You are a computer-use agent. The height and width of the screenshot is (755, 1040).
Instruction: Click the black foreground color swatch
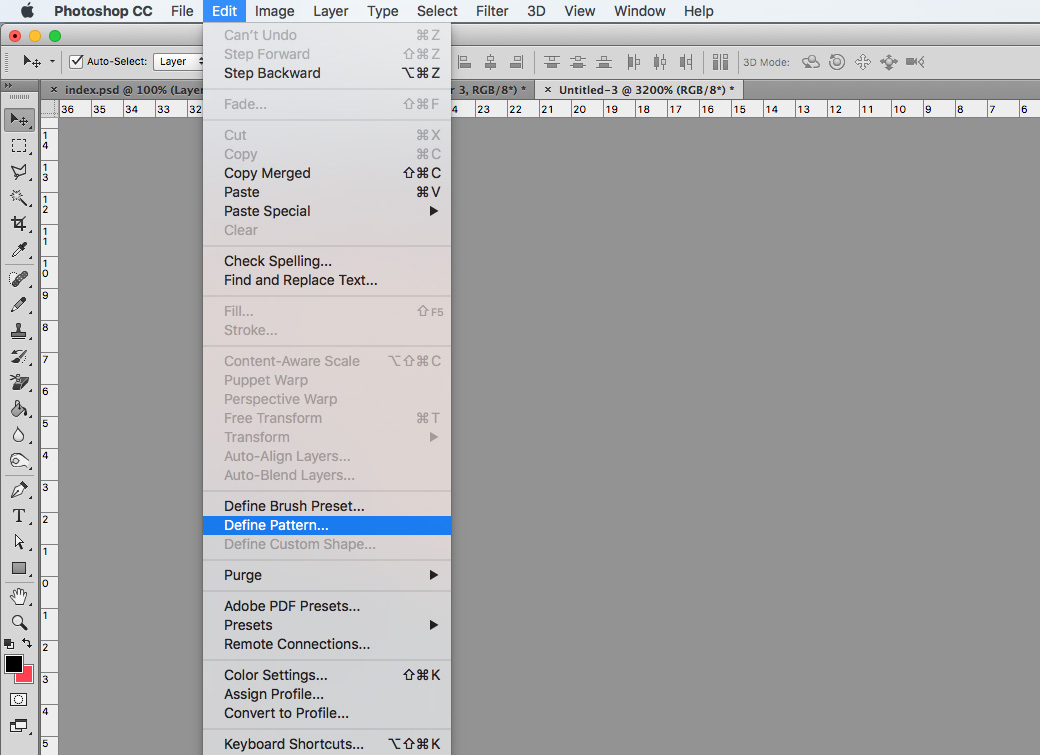click(14, 663)
